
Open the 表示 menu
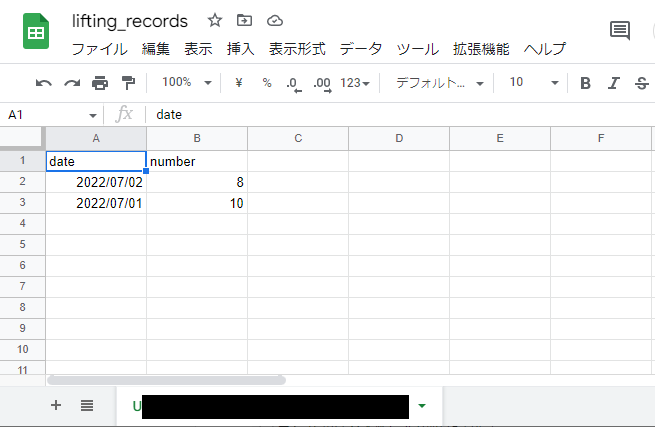198,49
